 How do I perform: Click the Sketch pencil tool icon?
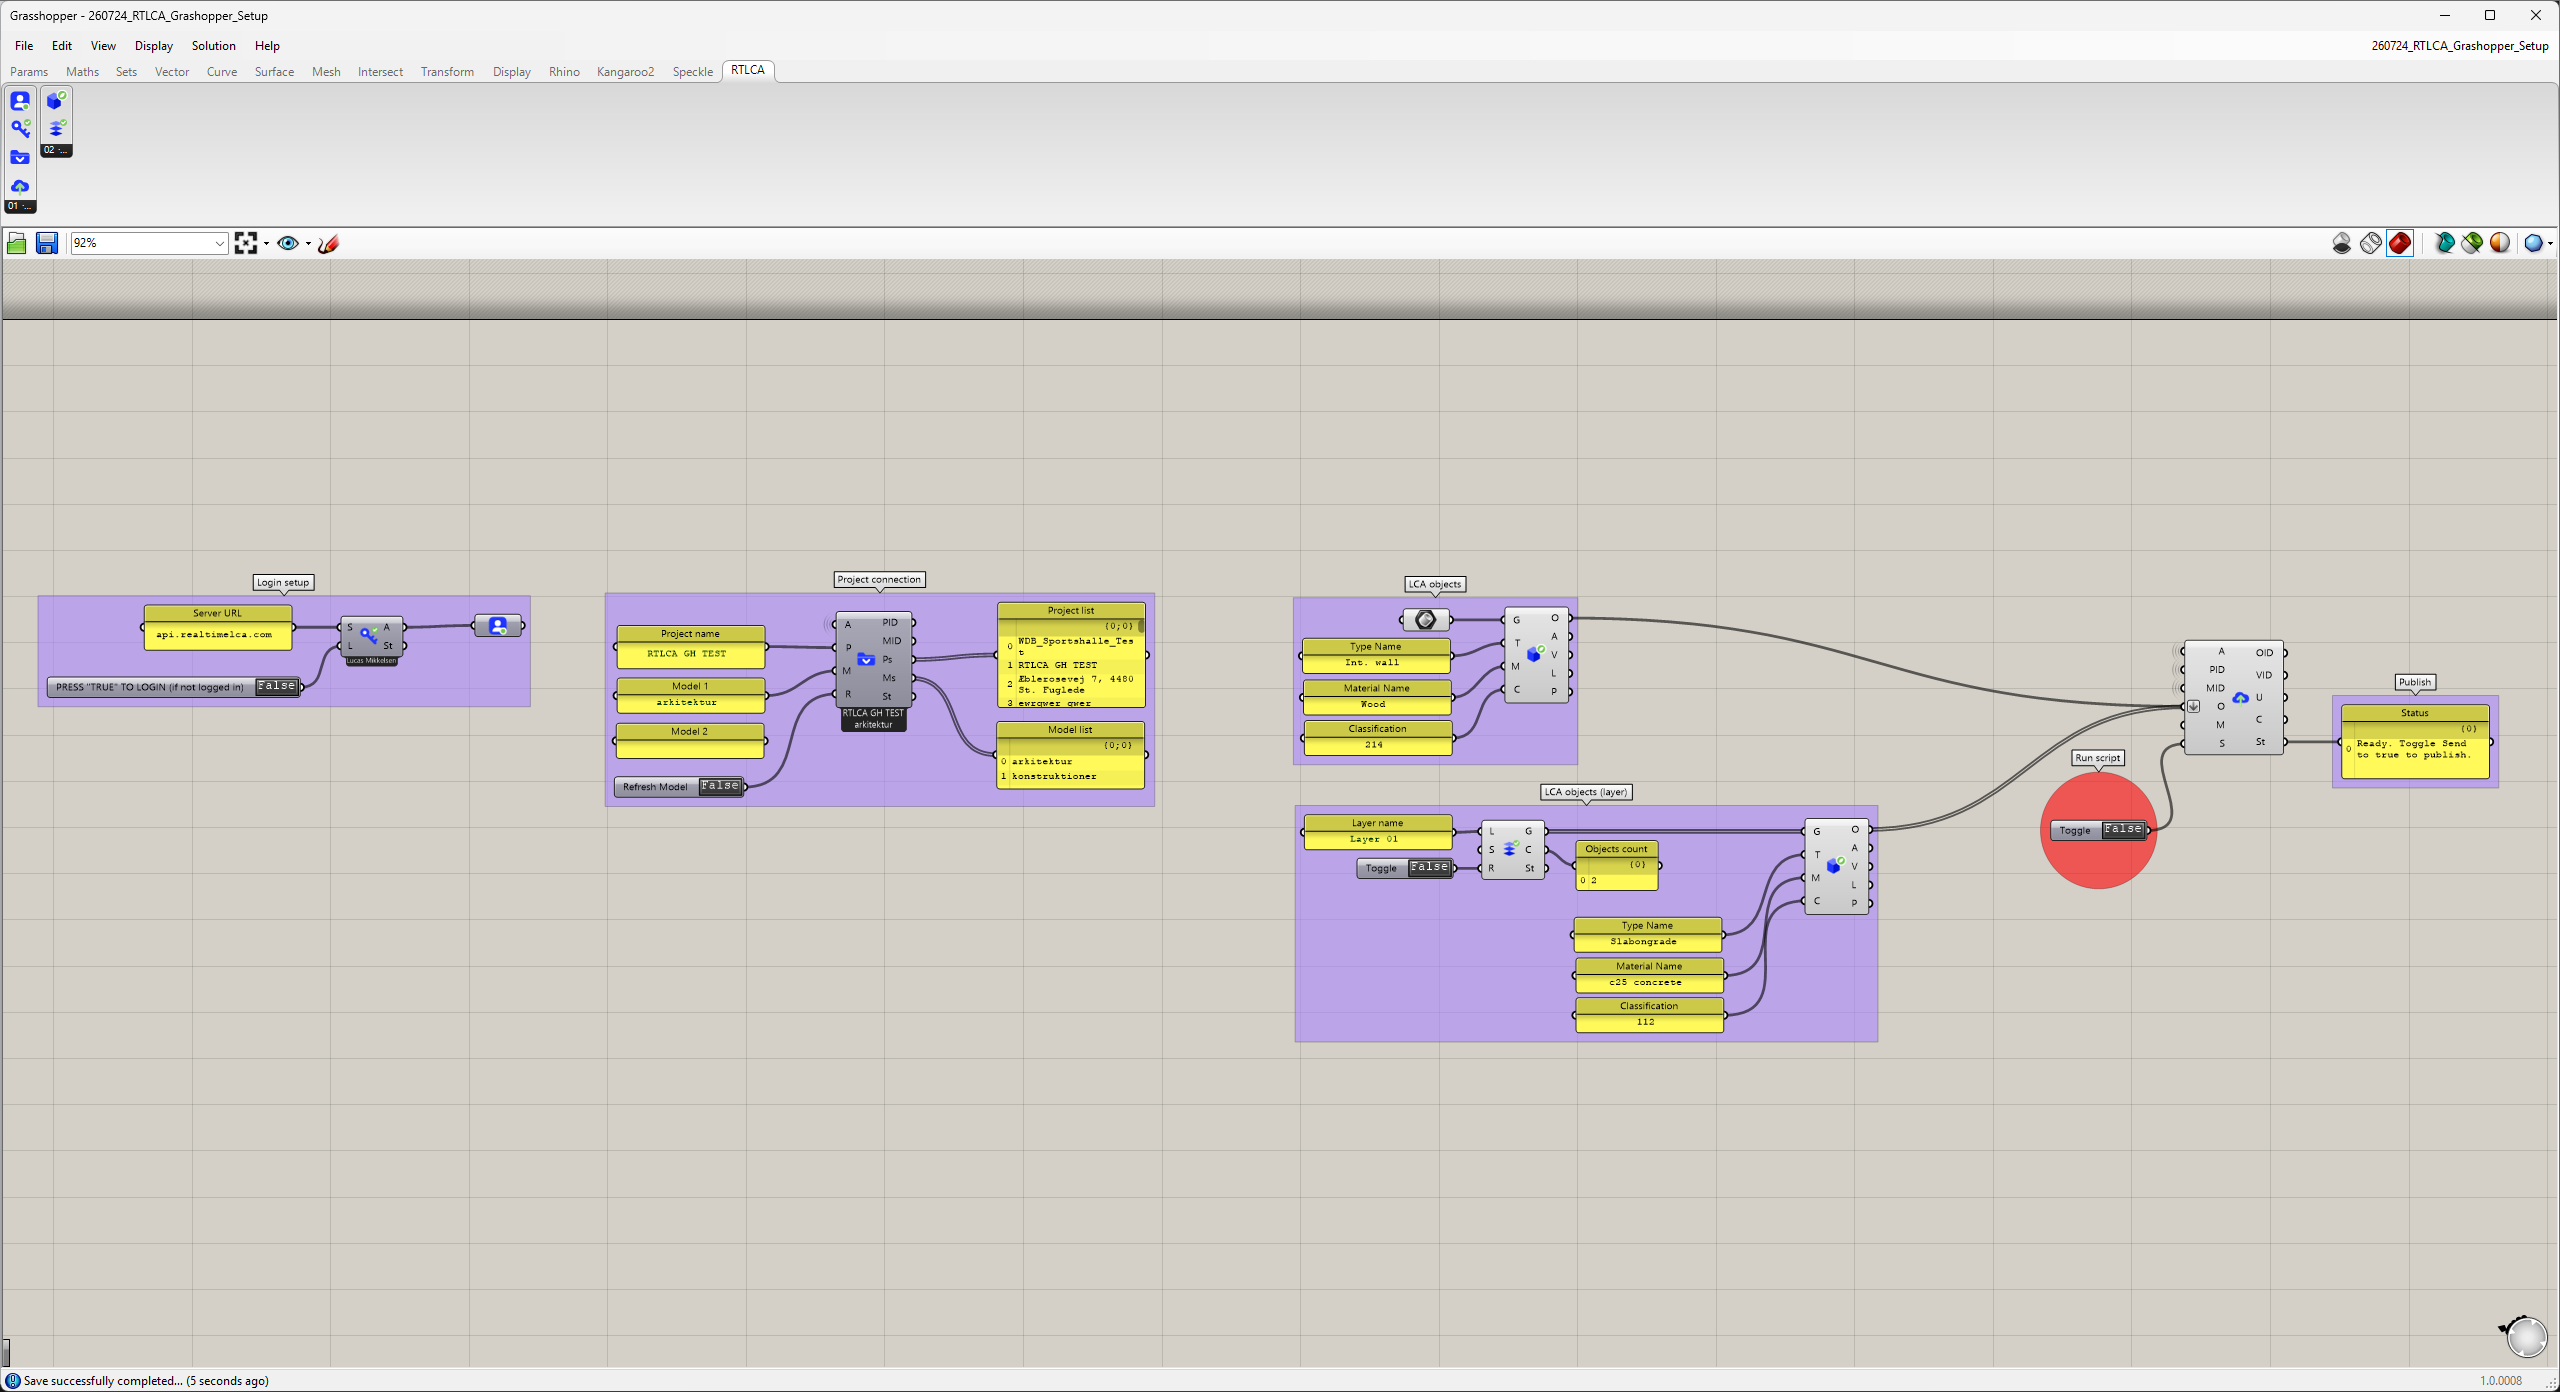click(328, 243)
